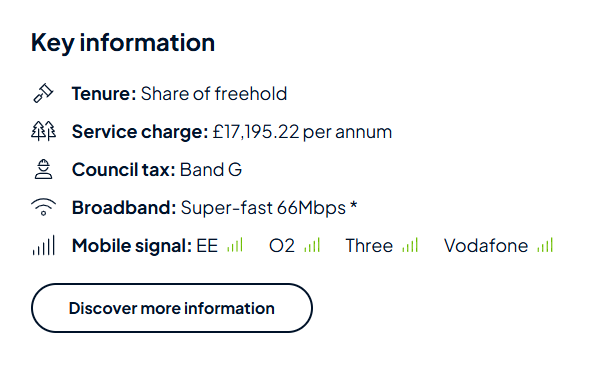Open Discover more information button
The width and height of the screenshot is (598, 368).
(x=172, y=308)
